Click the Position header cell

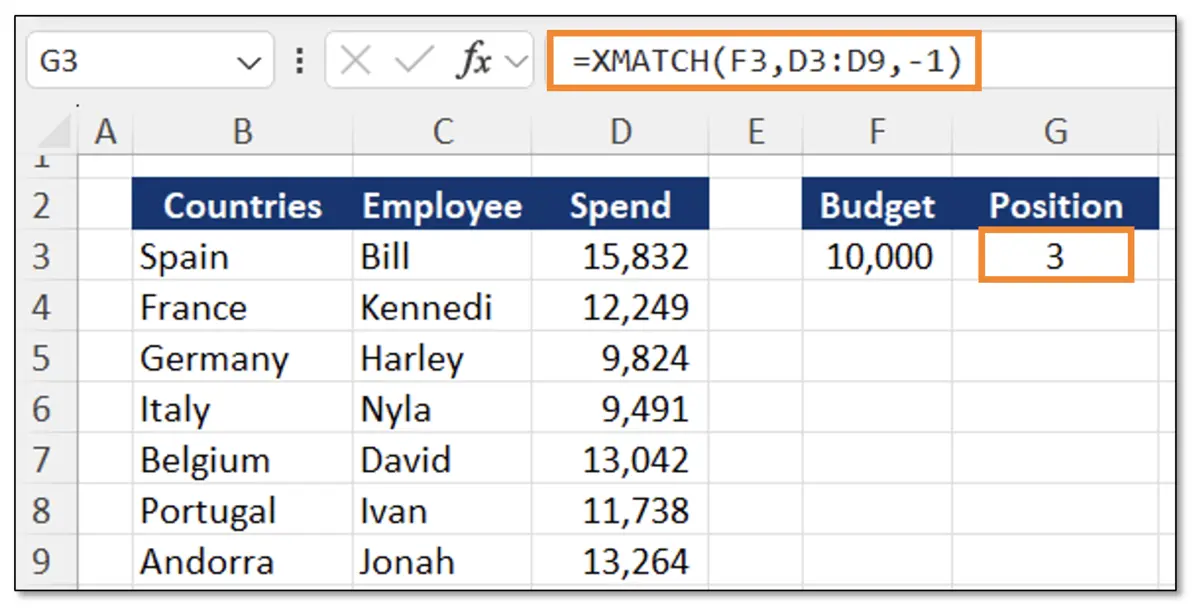point(1055,206)
